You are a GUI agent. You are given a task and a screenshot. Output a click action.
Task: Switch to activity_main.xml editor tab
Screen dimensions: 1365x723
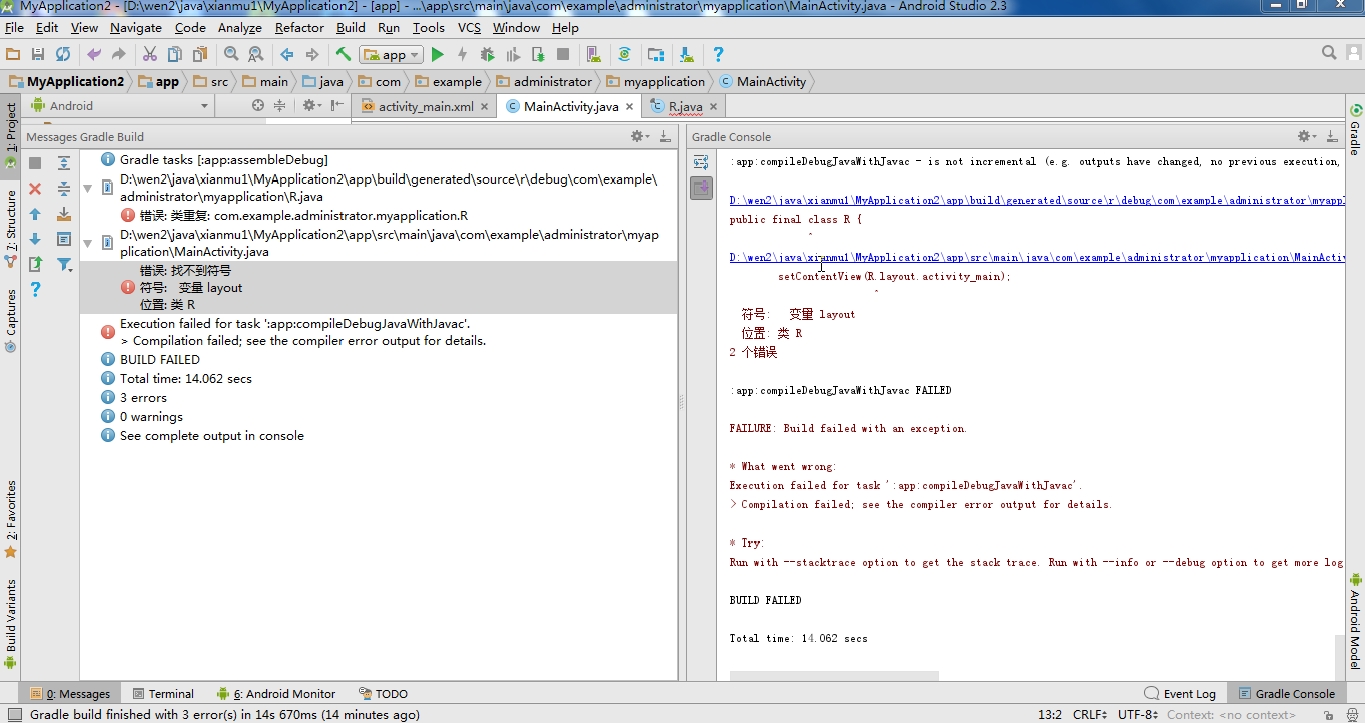point(425,106)
